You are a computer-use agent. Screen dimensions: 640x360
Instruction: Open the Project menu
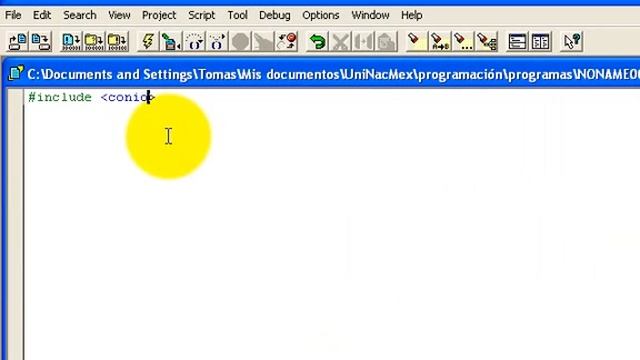(159, 15)
